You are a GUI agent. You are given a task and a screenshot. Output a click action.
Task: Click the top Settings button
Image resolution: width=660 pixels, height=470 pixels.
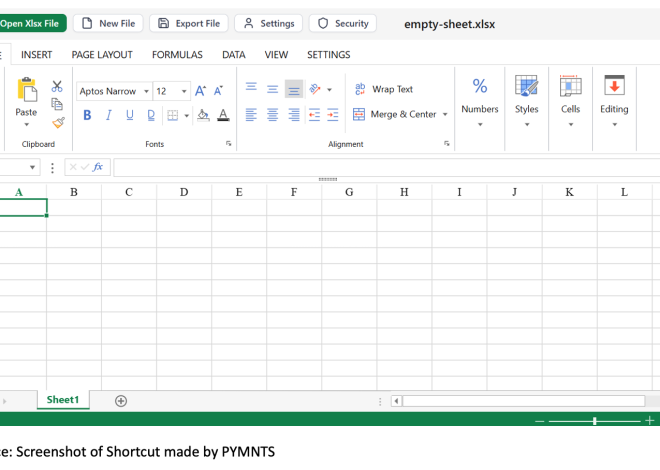click(269, 24)
